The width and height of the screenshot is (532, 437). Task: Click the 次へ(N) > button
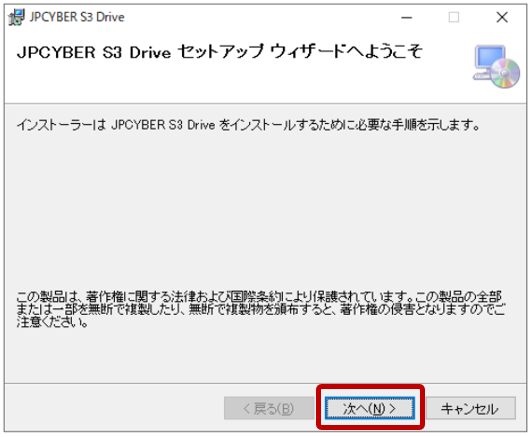(x=369, y=408)
